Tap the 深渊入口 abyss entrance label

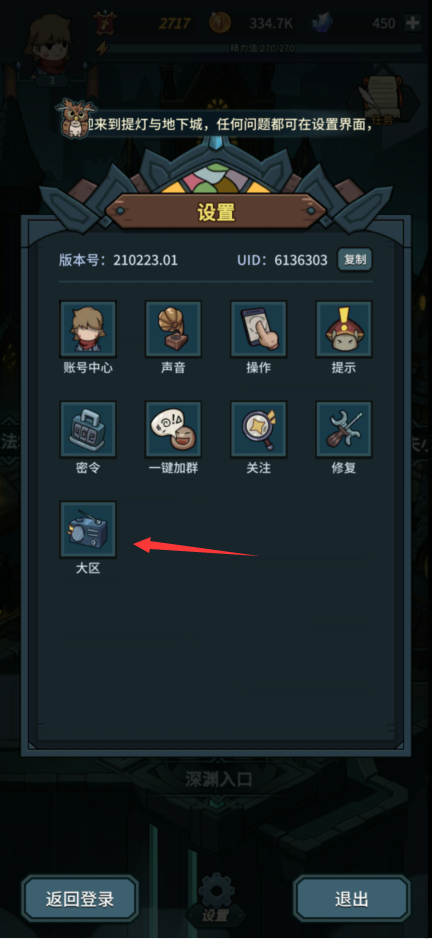[x=218, y=780]
